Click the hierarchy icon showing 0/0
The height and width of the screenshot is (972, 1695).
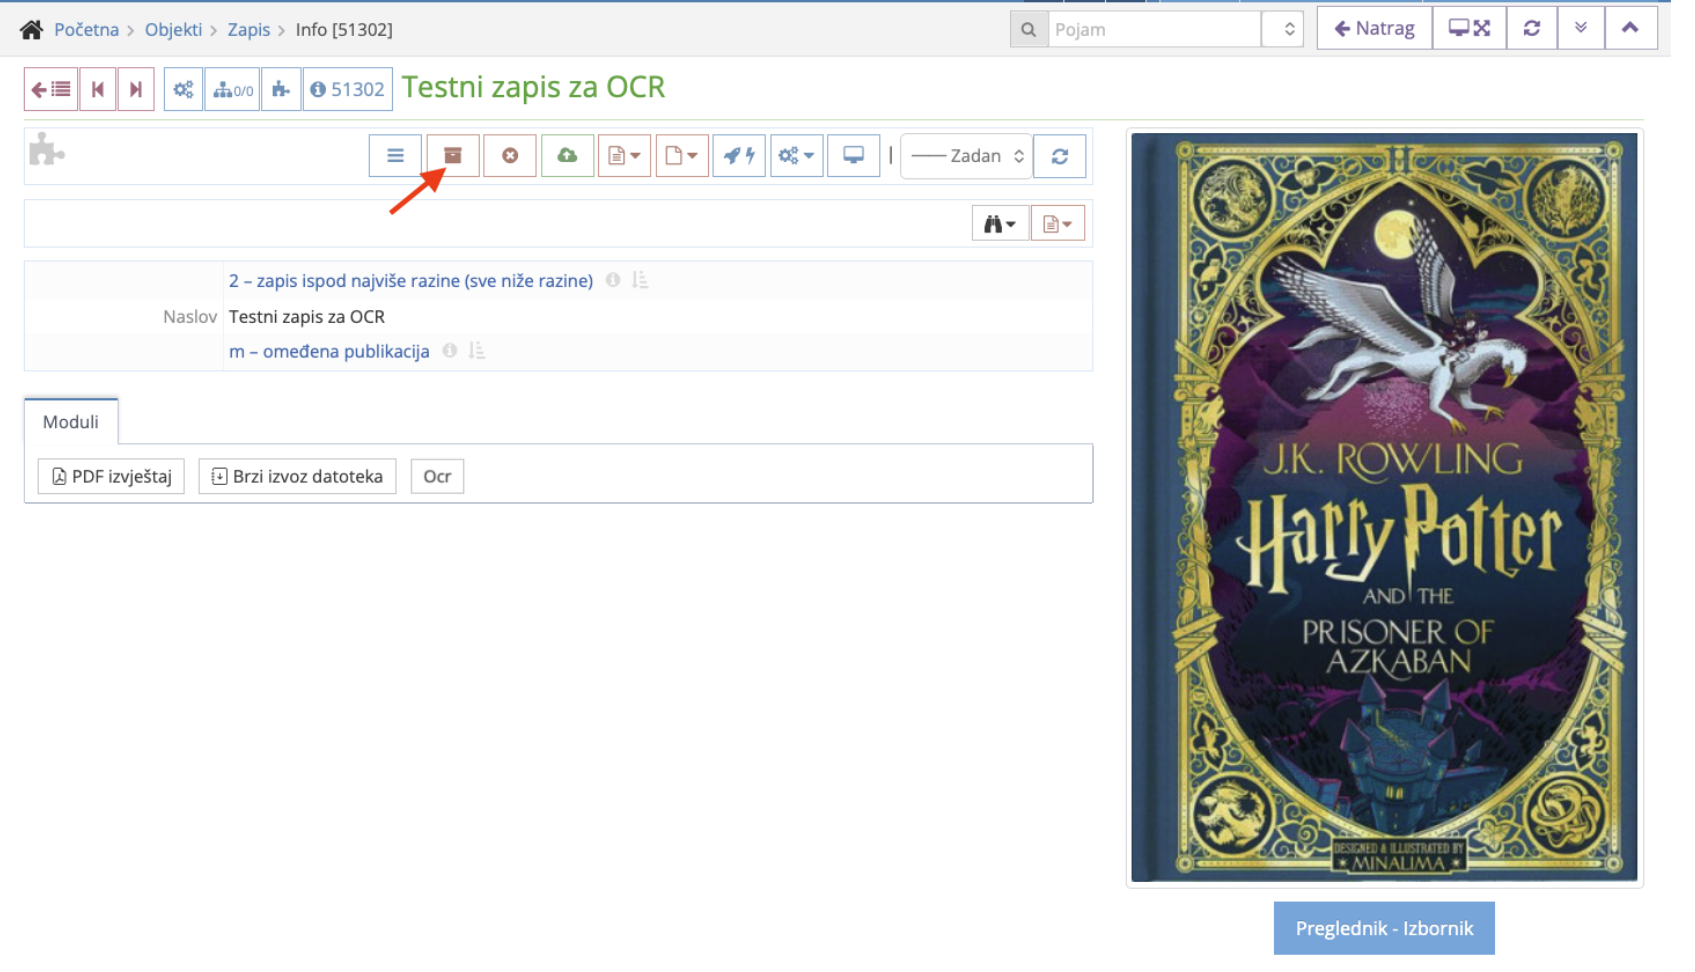pyautogui.click(x=231, y=88)
